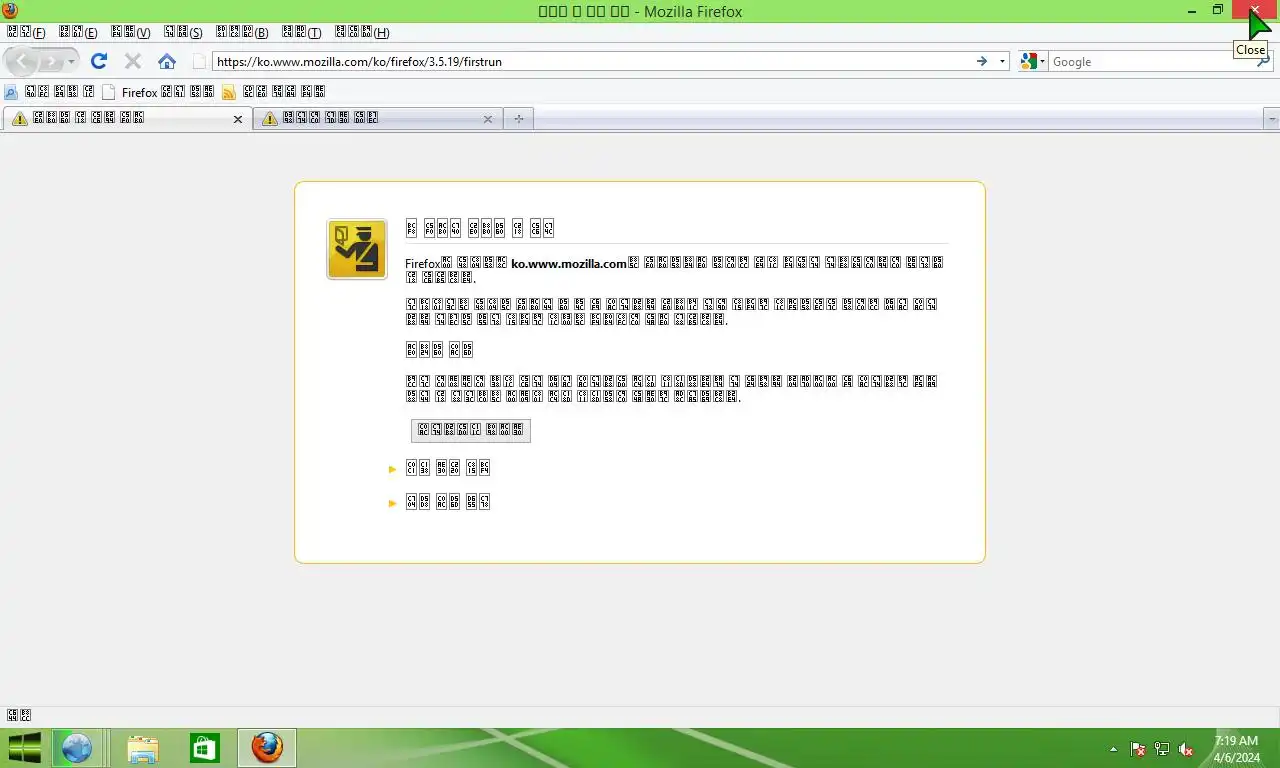
Task: Click the search magnifier button
Action: click(x=1263, y=62)
